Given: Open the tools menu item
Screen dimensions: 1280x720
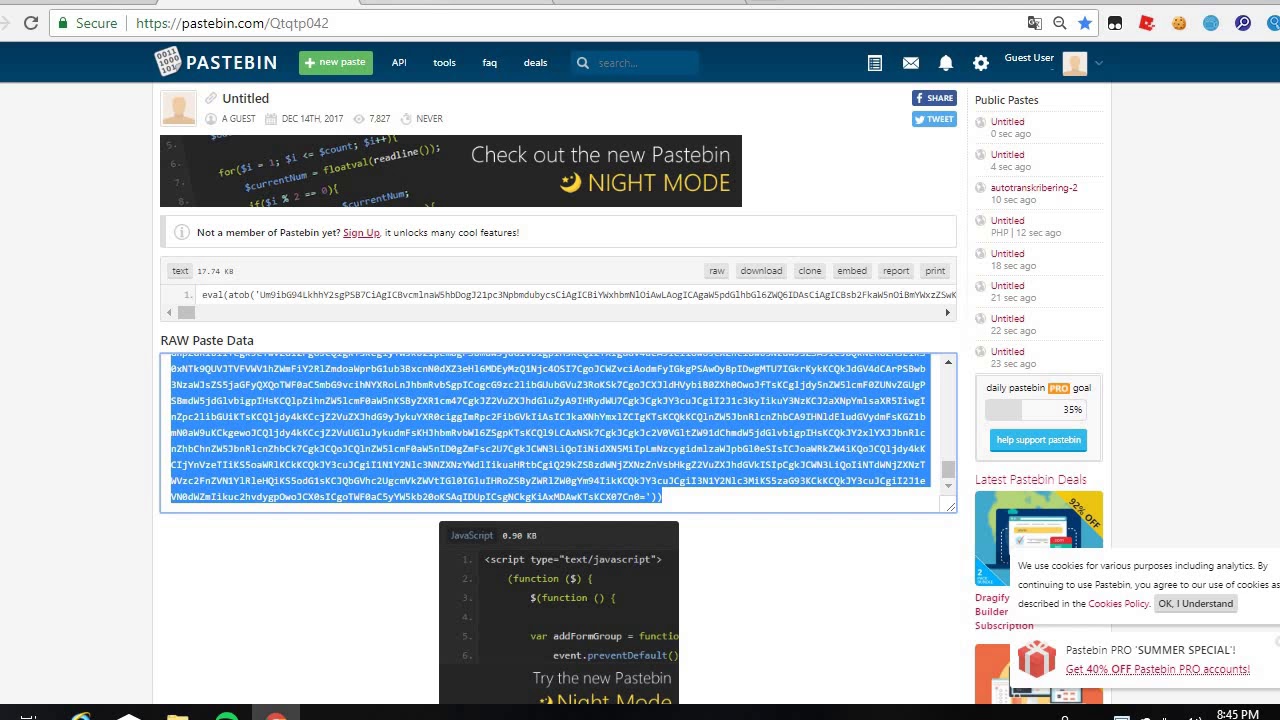Looking at the screenshot, I should 444,63.
